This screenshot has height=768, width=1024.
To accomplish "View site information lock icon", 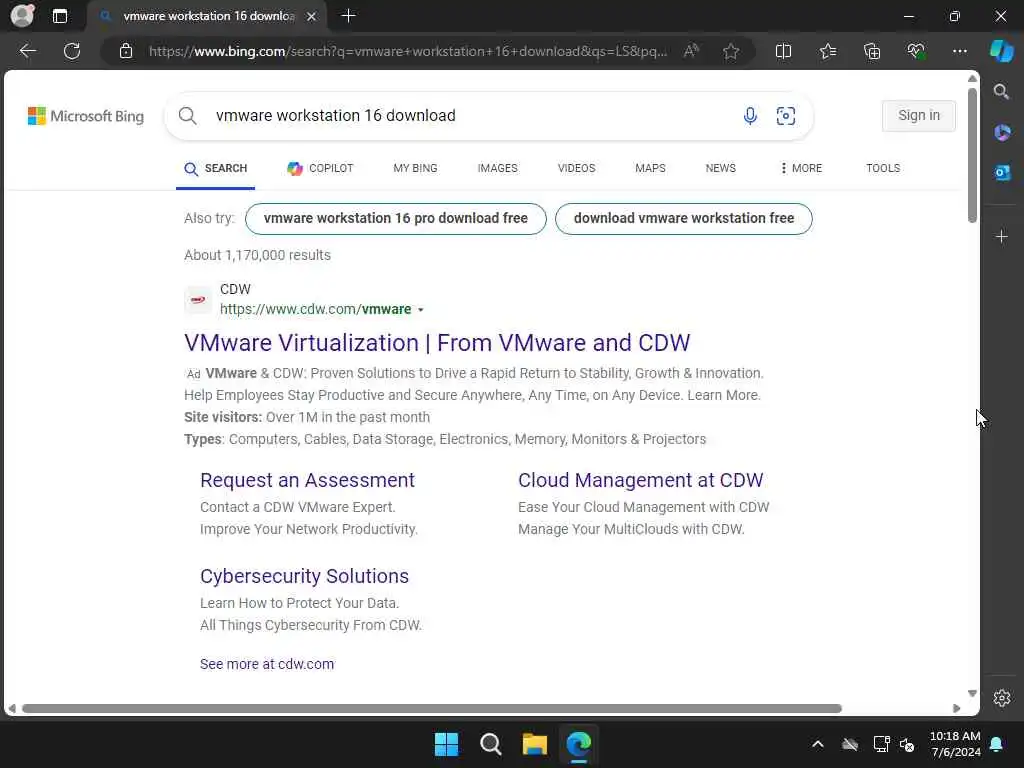I will click(x=126, y=51).
